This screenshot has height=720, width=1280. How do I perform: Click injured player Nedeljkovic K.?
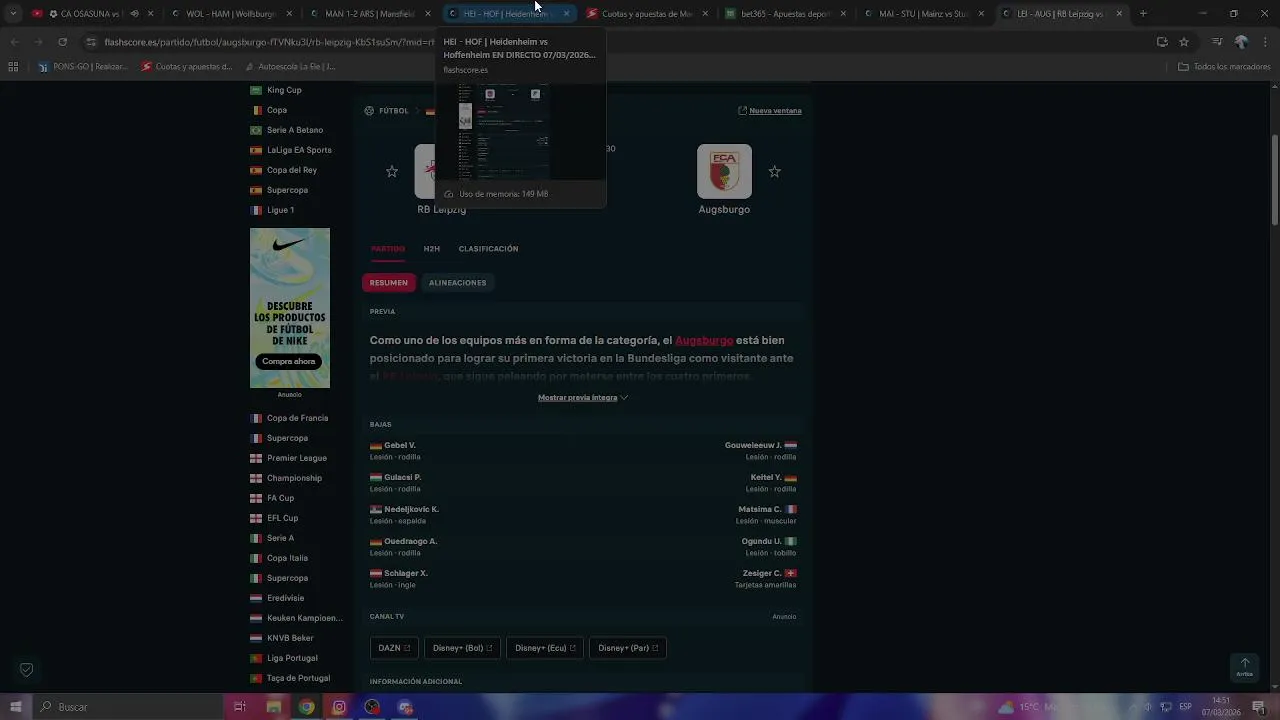pyautogui.click(x=411, y=509)
